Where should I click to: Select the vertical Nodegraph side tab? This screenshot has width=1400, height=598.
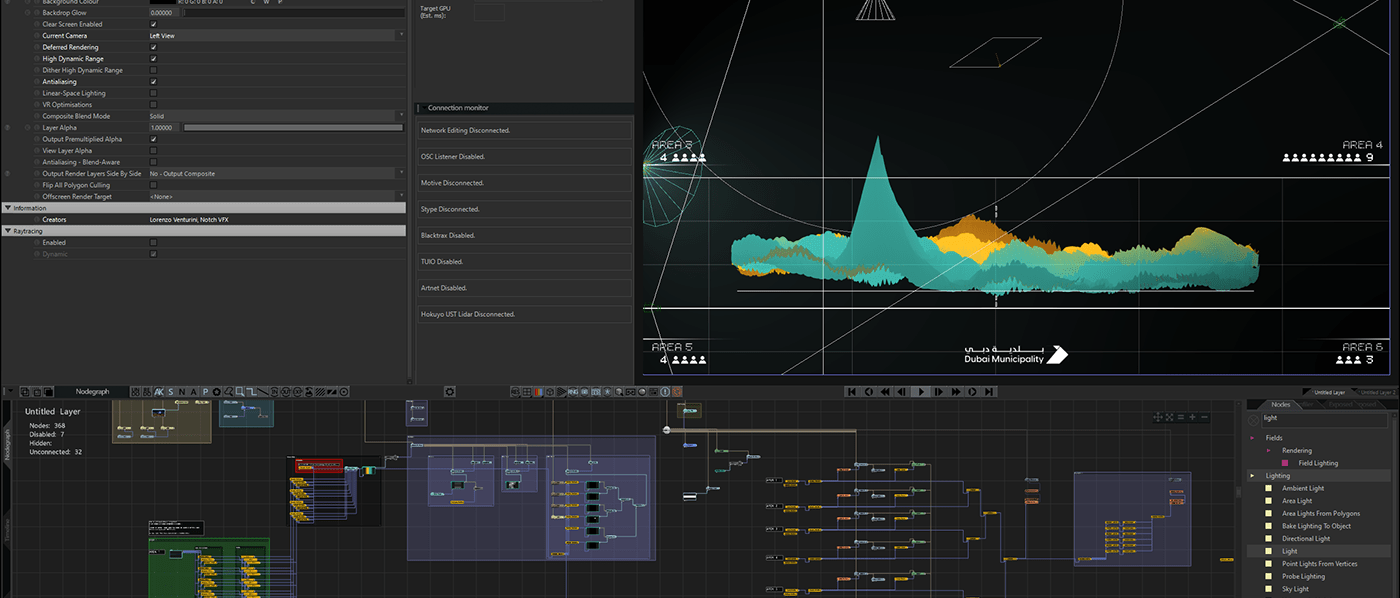pos(9,446)
